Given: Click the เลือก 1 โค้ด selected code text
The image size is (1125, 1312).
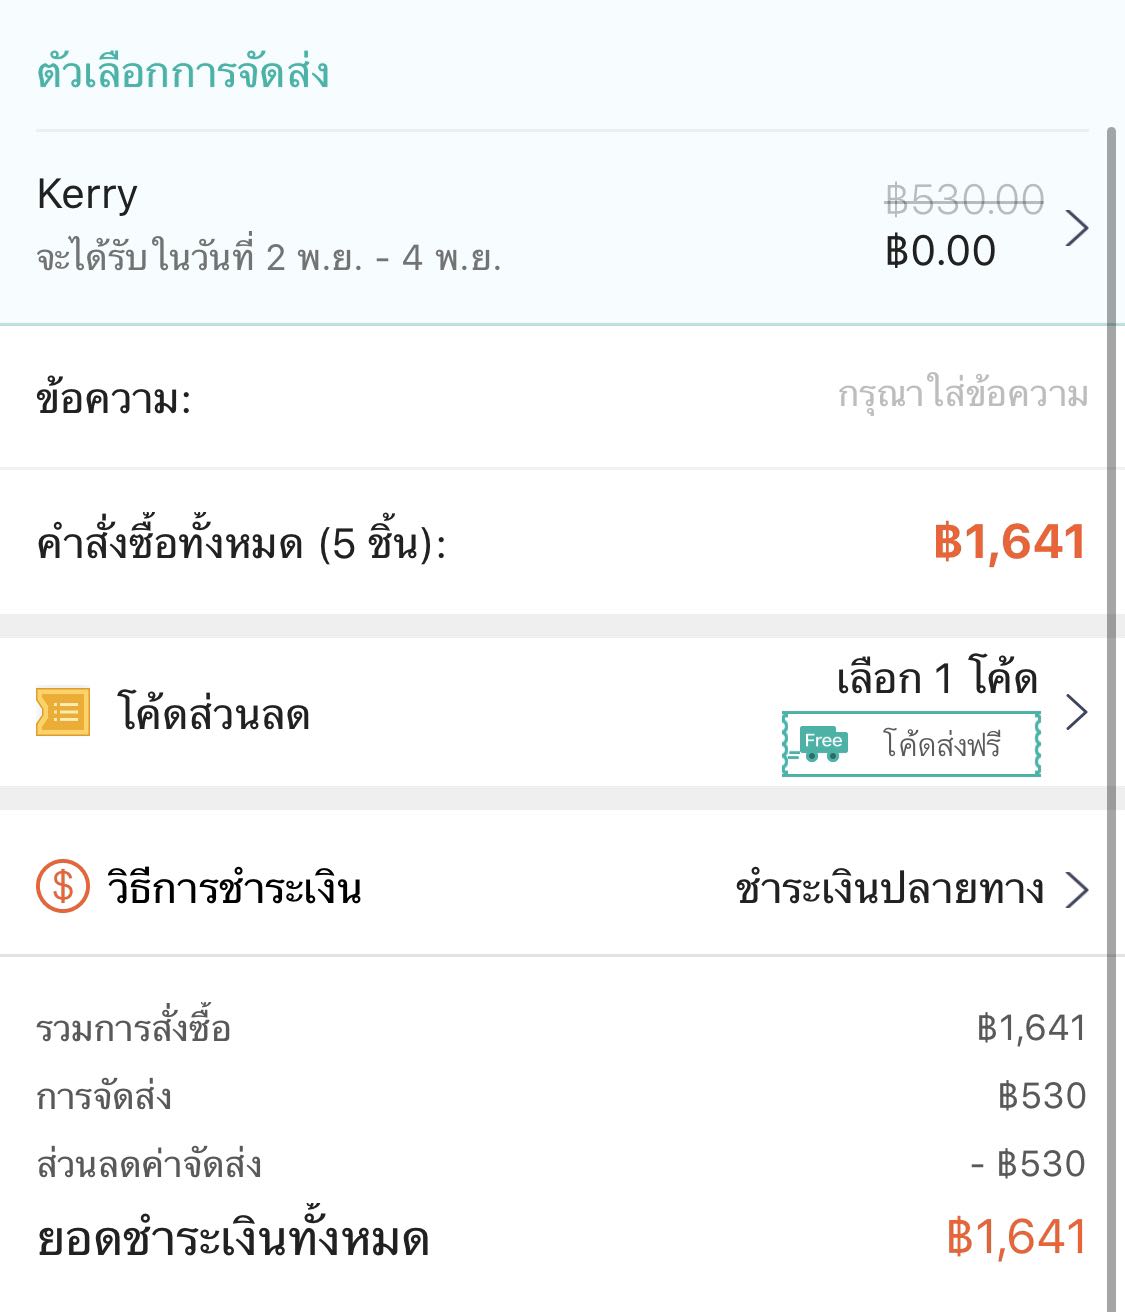Looking at the screenshot, I should tap(937, 680).
